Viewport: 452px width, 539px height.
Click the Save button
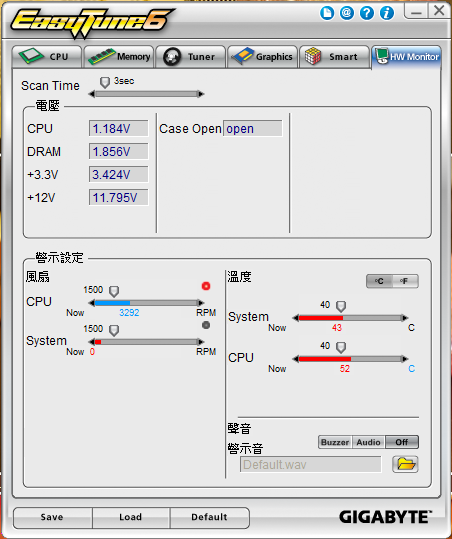(x=52, y=517)
